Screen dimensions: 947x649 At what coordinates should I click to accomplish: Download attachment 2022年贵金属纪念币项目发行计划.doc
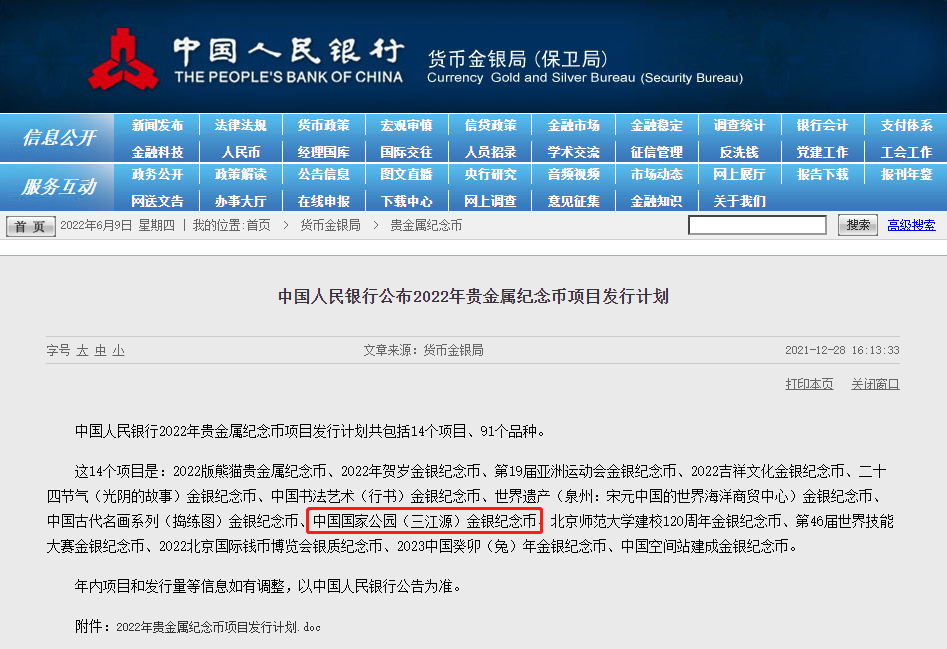pos(218,627)
